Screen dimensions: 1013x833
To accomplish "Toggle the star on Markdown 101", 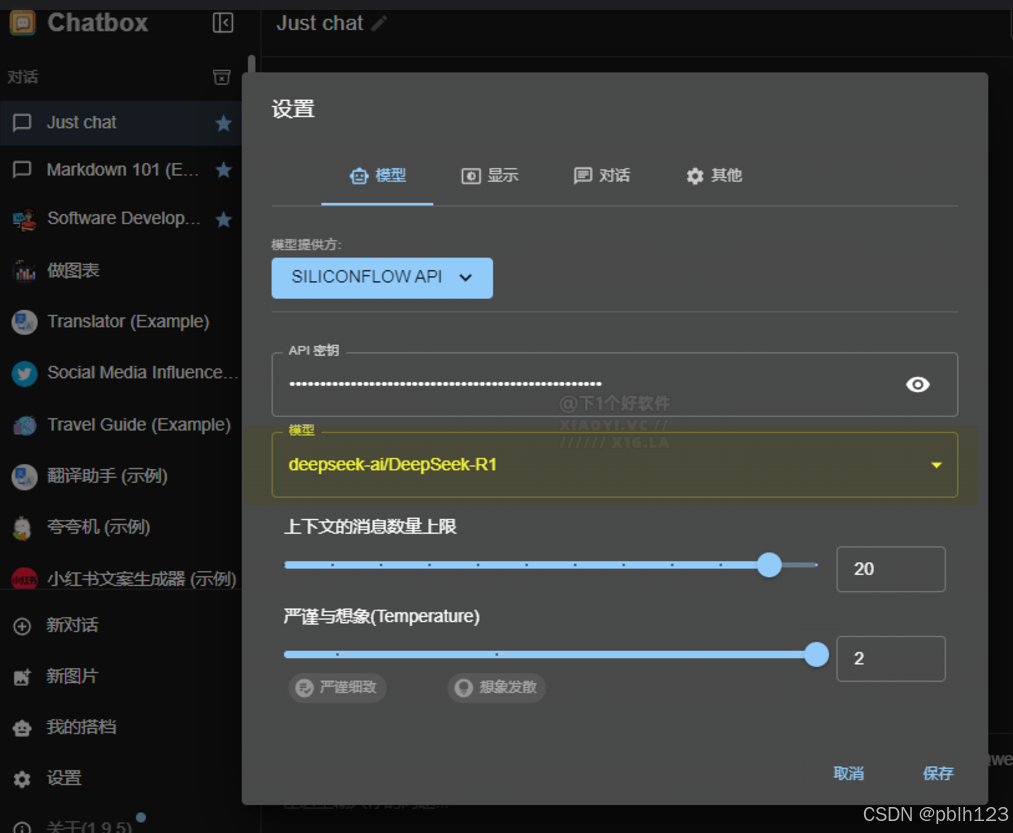I will (224, 170).
